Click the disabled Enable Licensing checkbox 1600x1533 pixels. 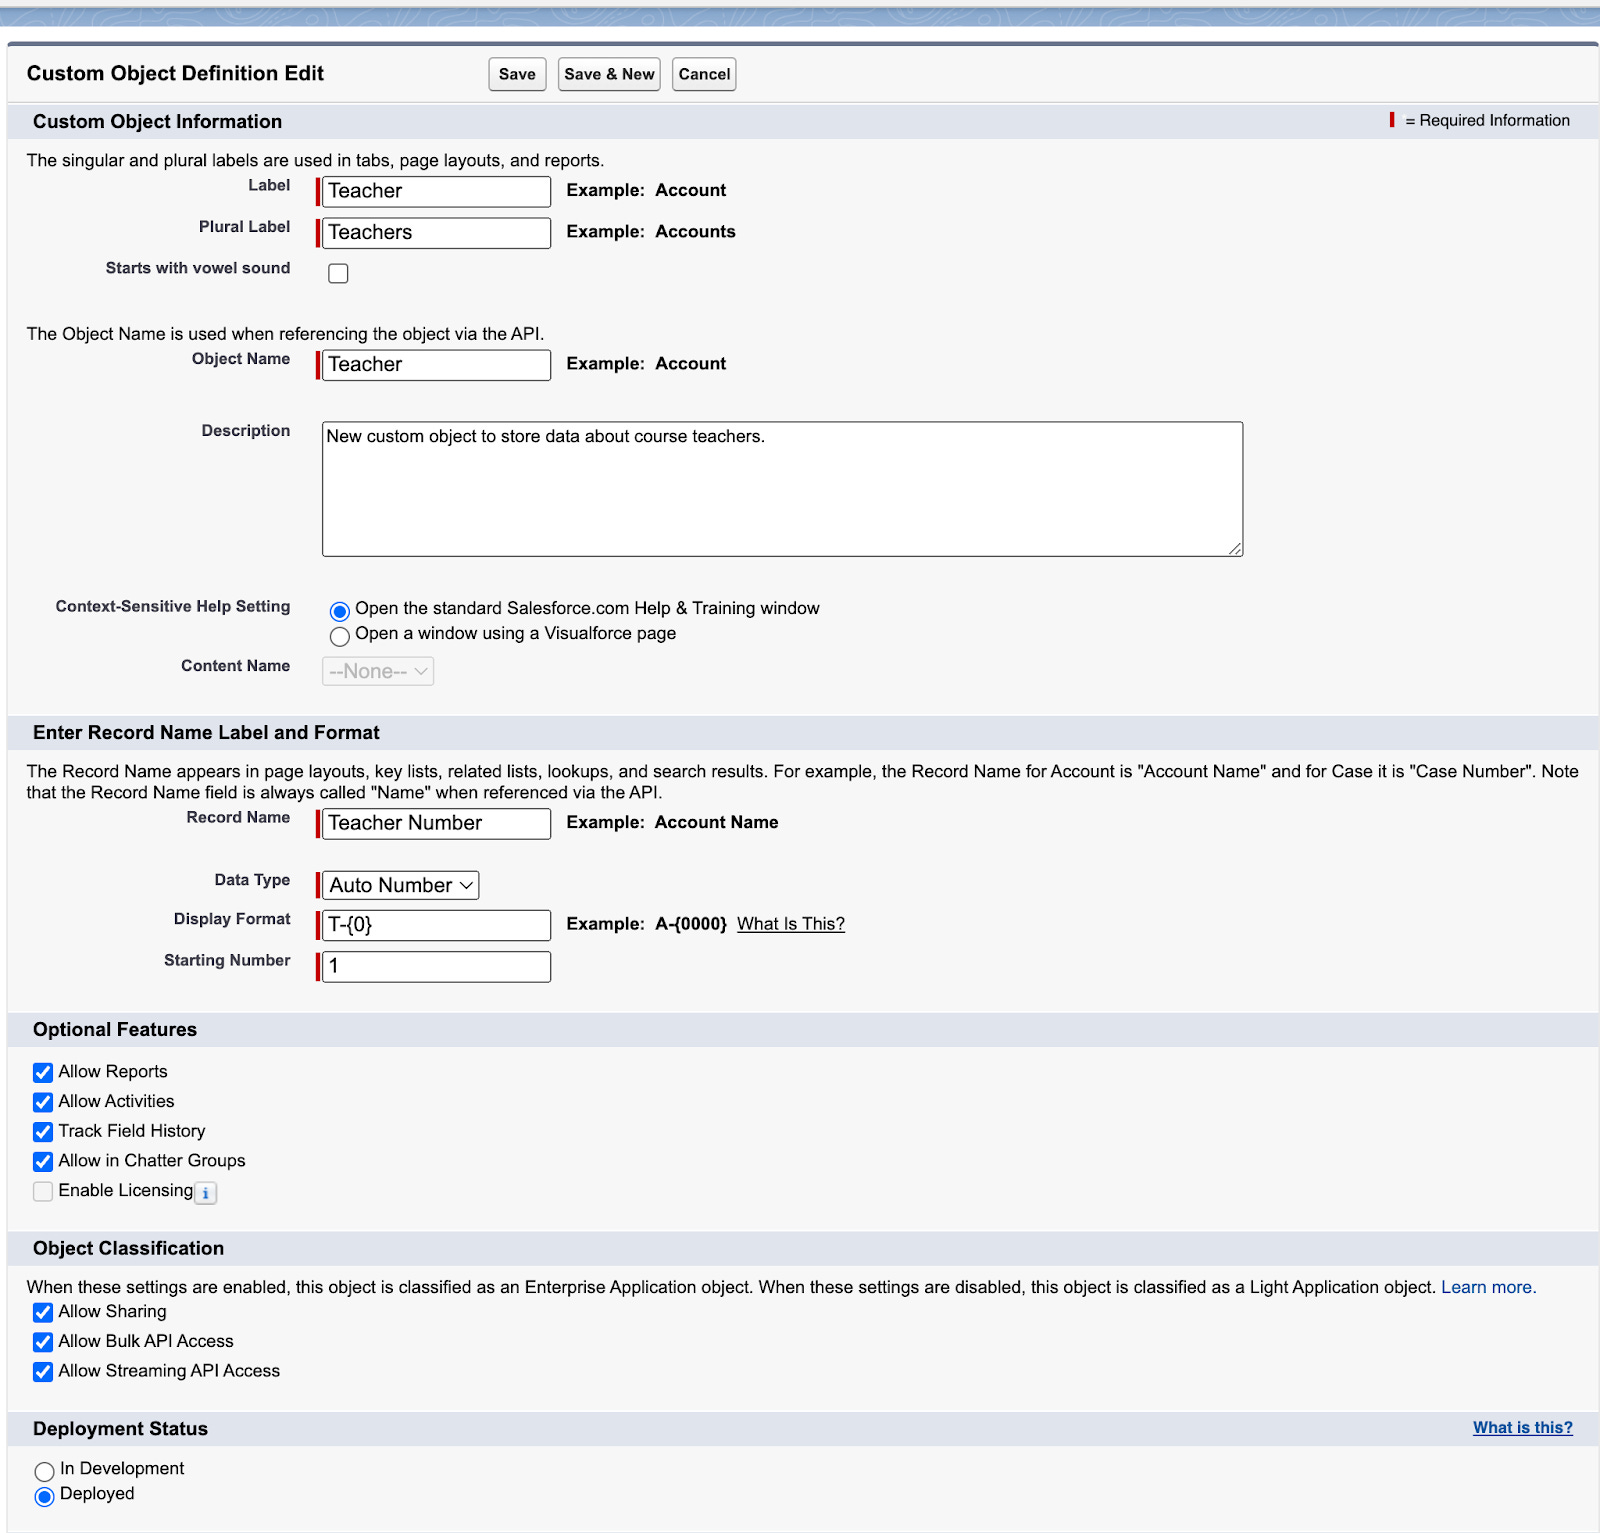tap(43, 1191)
